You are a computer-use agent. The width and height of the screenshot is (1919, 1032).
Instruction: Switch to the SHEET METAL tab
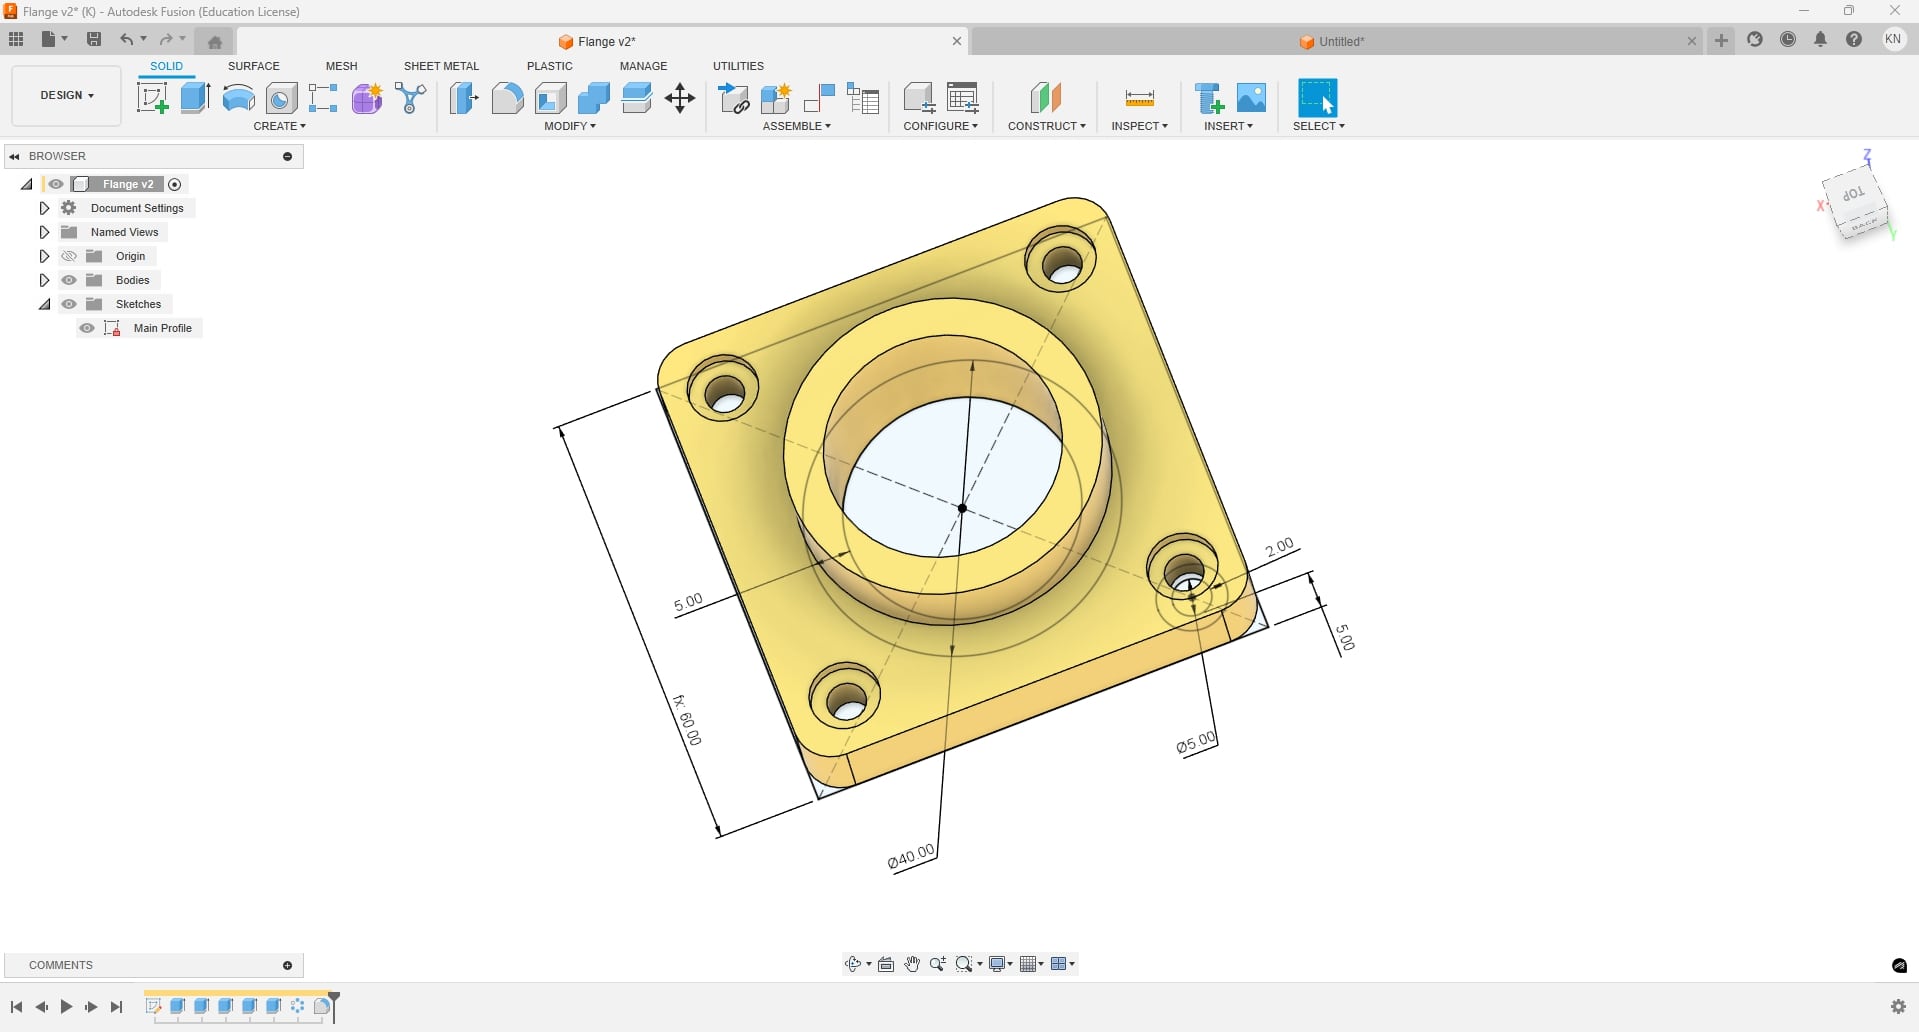click(442, 66)
